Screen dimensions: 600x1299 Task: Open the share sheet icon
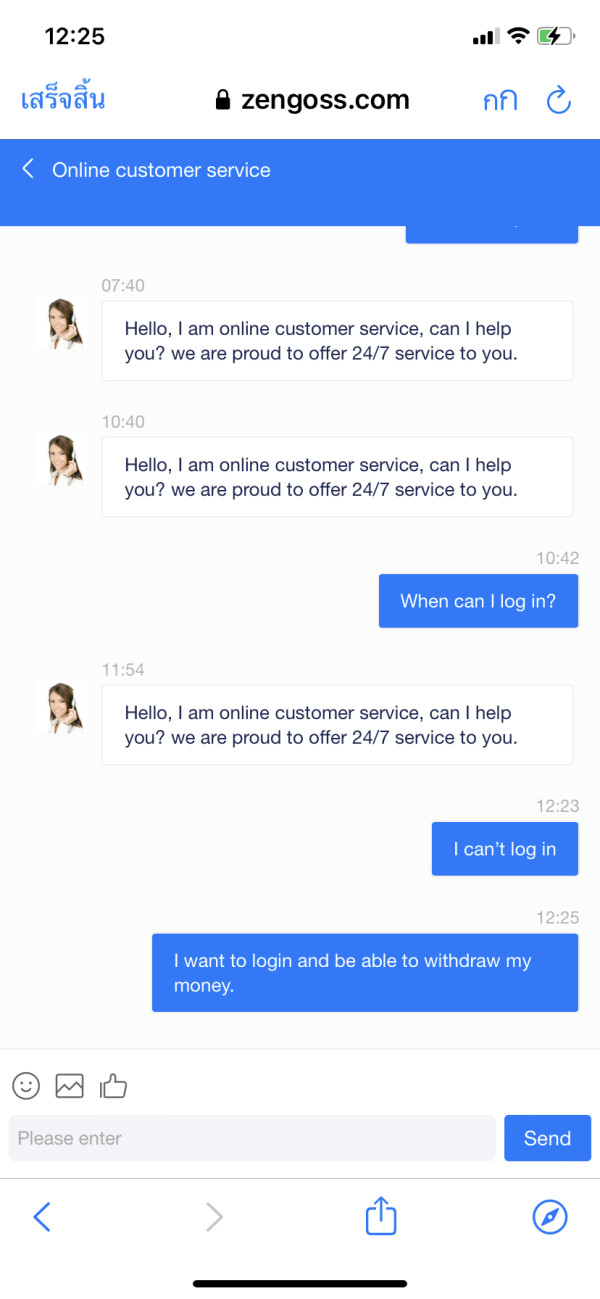click(381, 1217)
